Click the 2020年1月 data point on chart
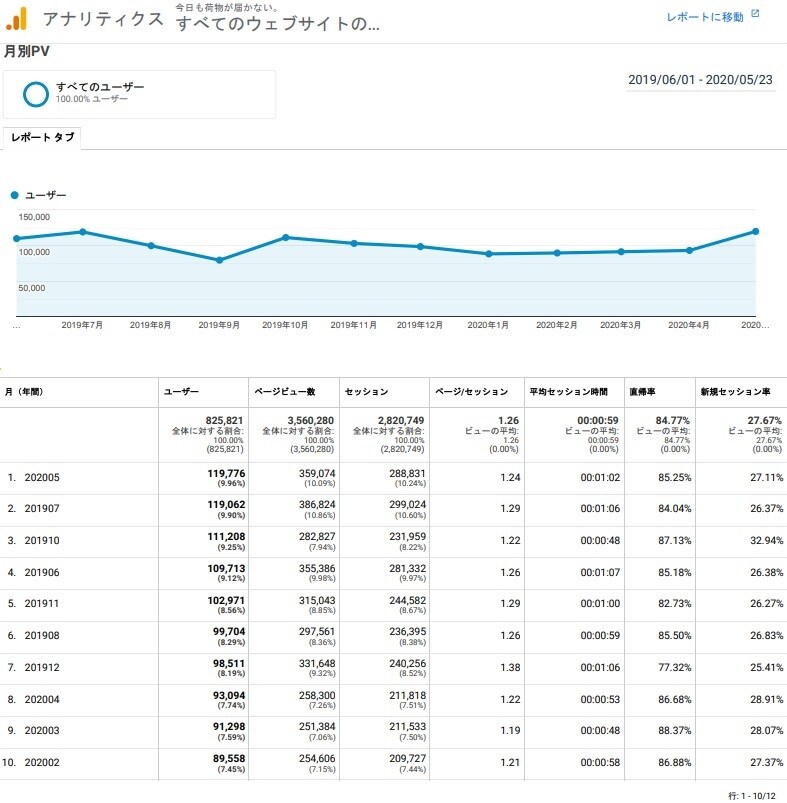The image size is (787, 803). (x=488, y=254)
